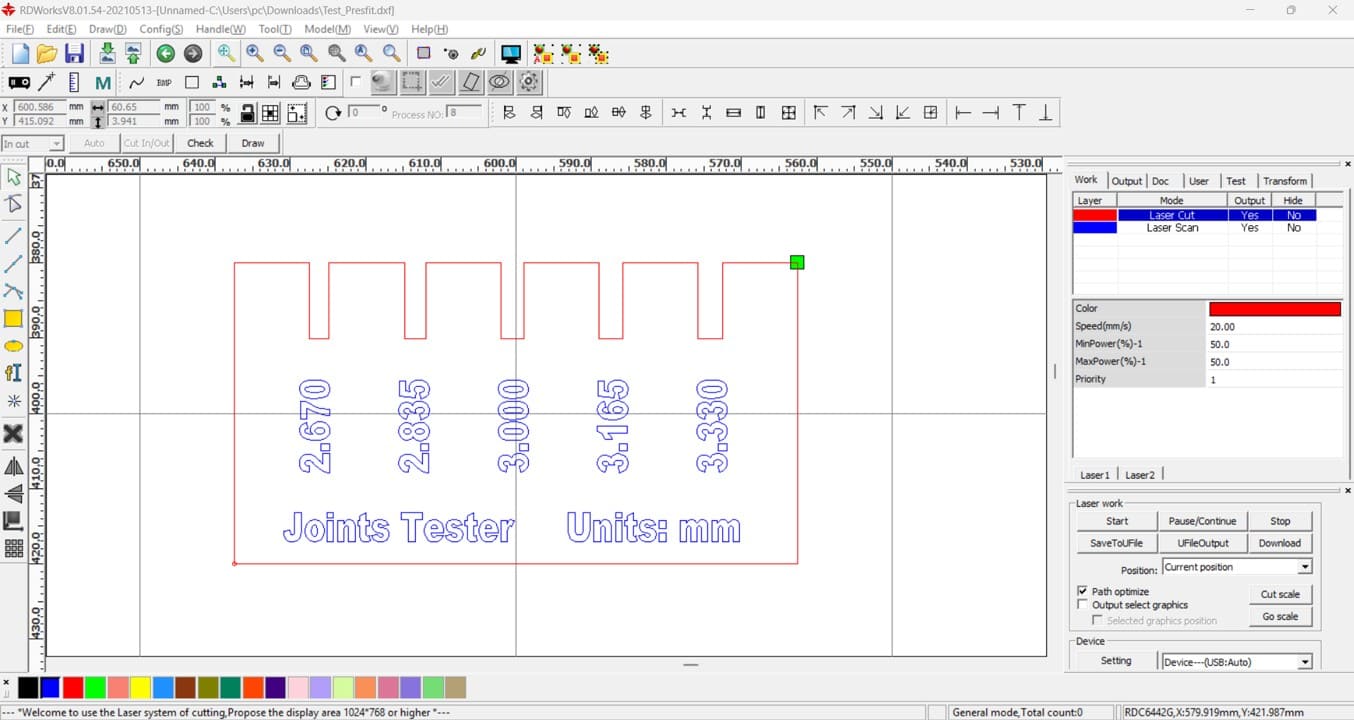Click the X position input field

pos(39,107)
